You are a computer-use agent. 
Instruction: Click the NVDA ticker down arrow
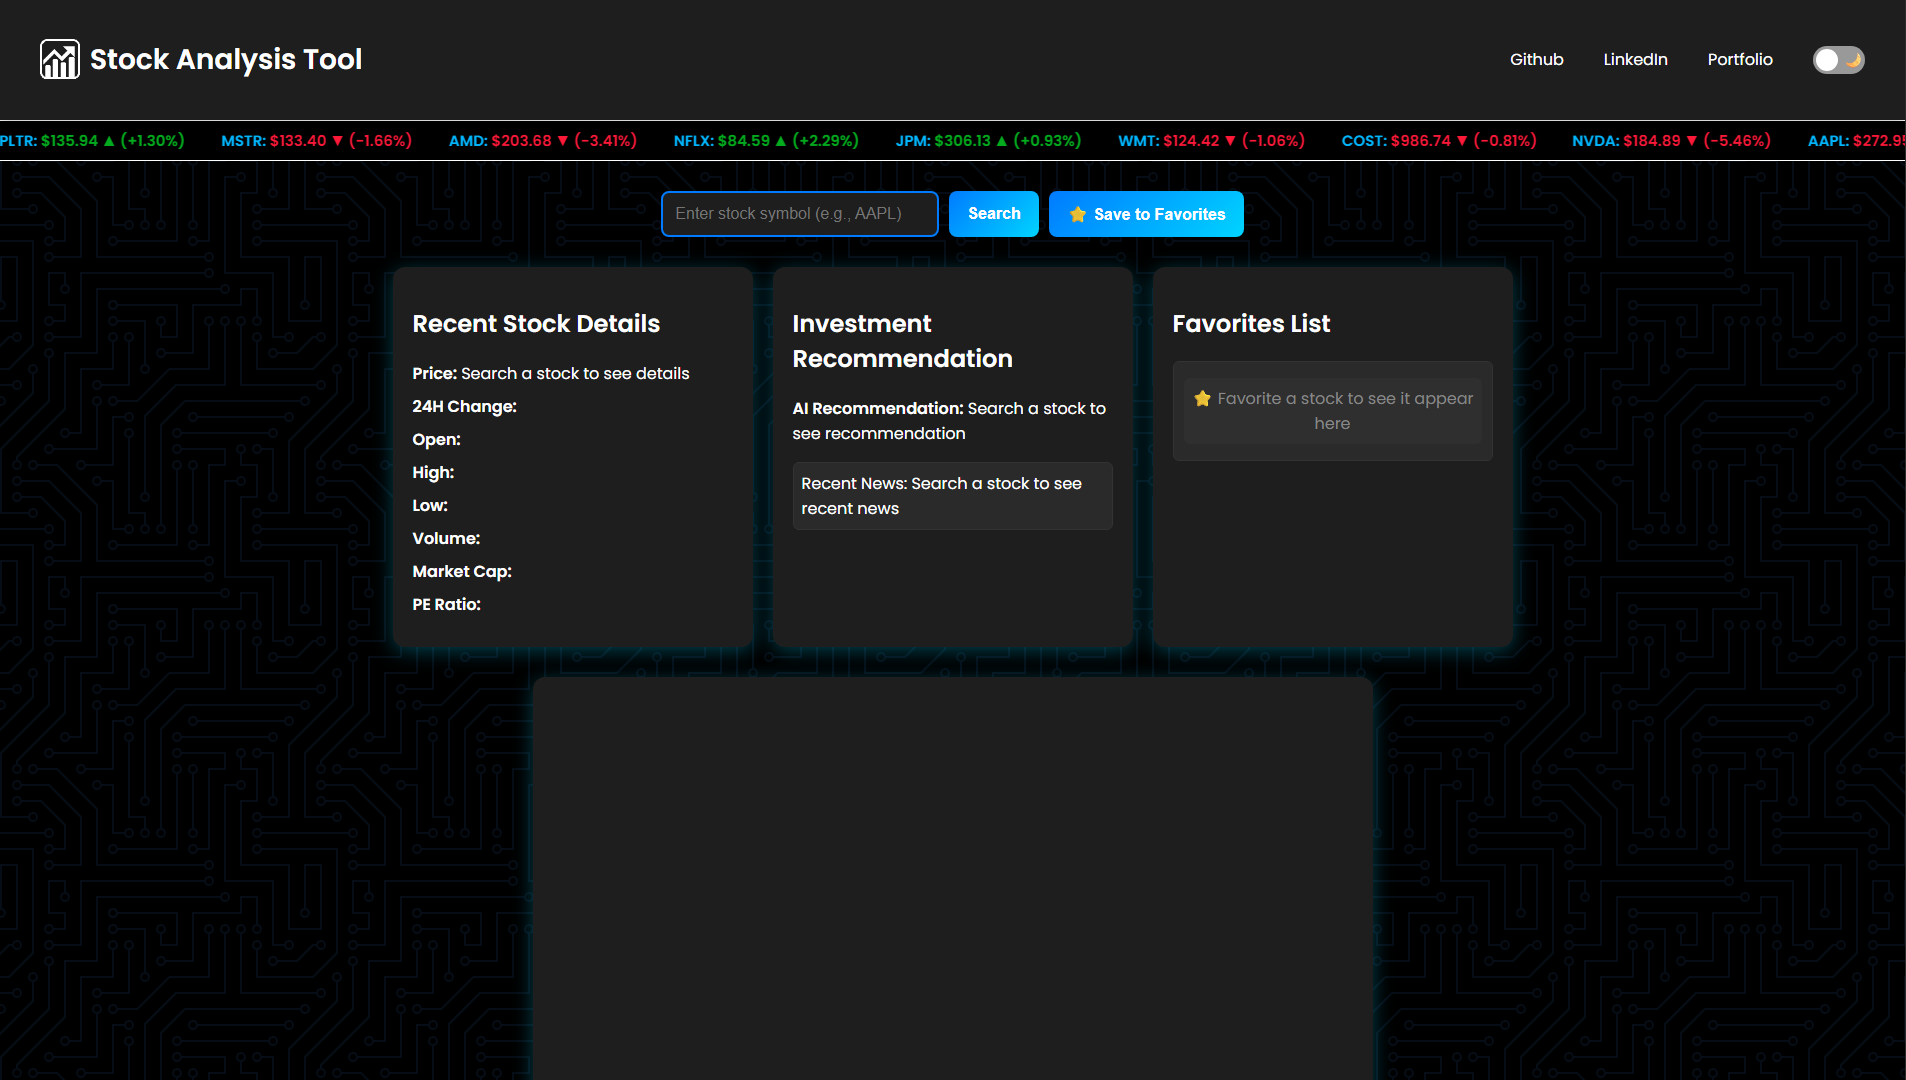tap(1692, 141)
